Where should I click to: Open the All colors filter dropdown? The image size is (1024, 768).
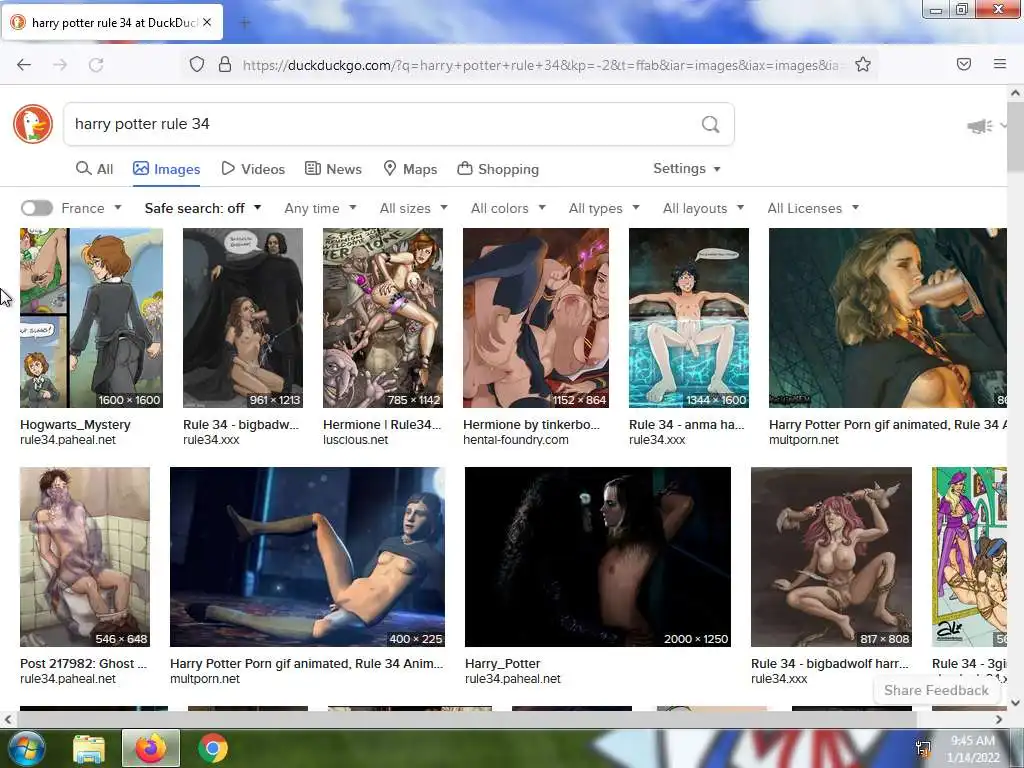(x=508, y=208)
